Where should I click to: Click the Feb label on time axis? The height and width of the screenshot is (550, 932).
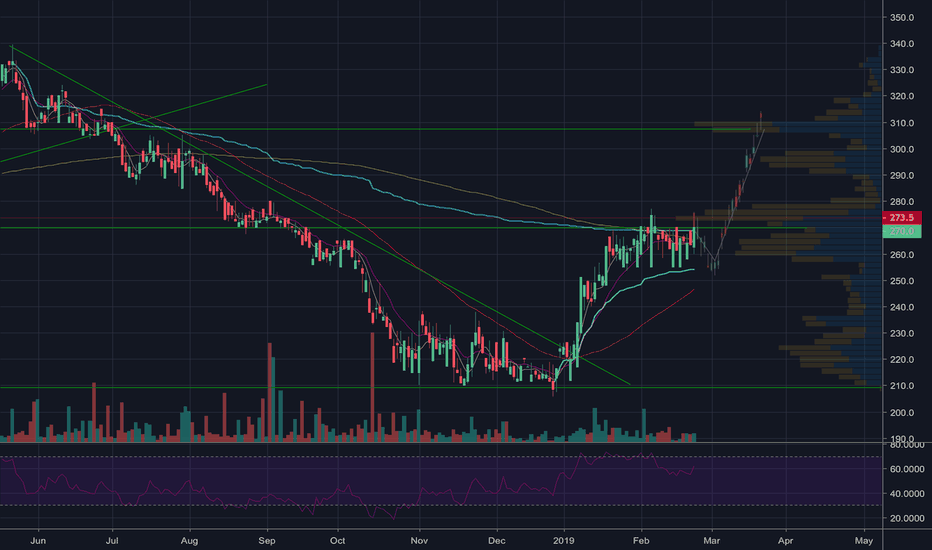click(x=641, y=540)
